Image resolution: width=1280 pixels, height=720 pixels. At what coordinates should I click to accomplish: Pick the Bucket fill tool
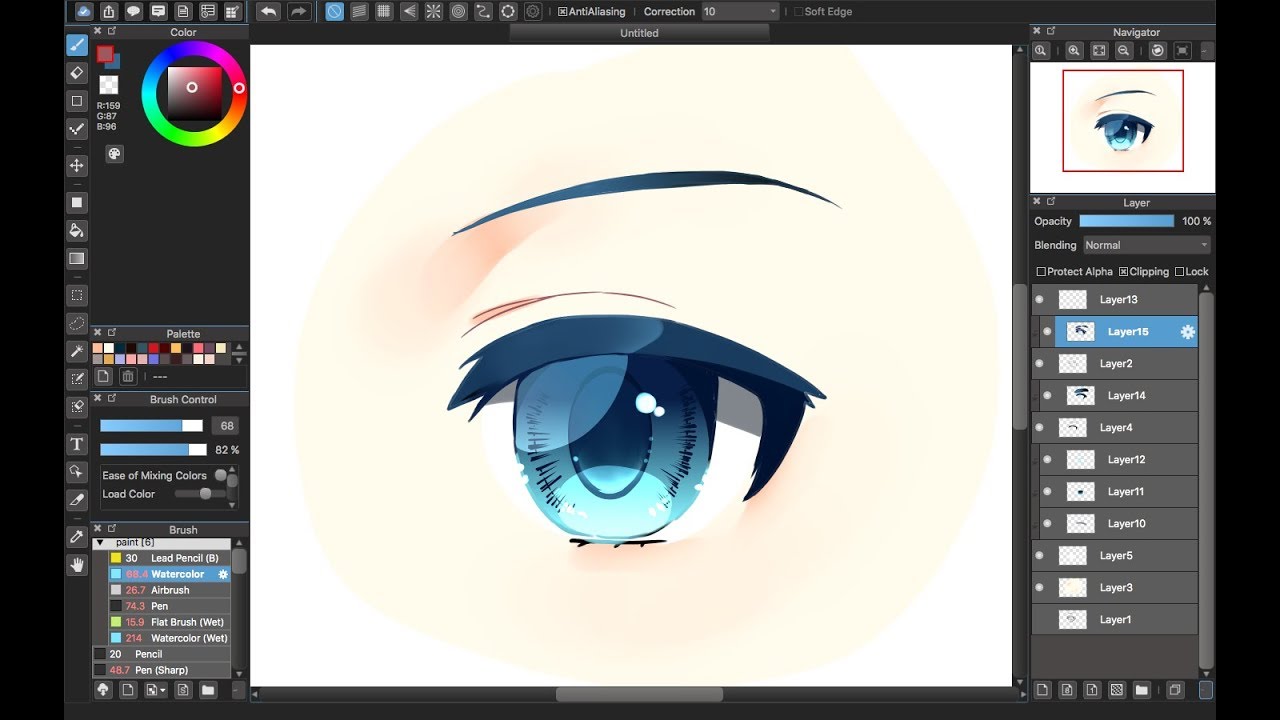[x=77, y=230]
